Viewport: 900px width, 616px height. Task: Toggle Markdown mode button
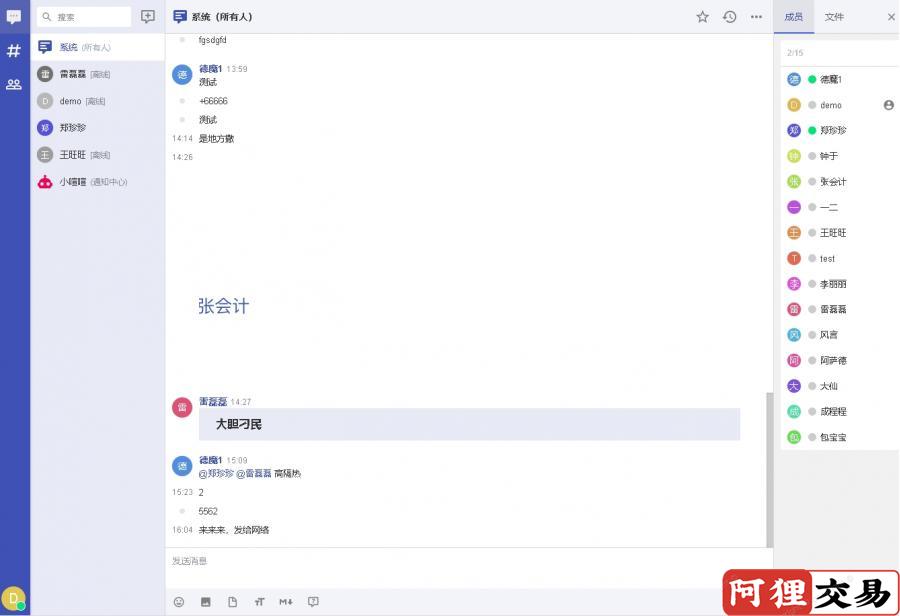286,602
